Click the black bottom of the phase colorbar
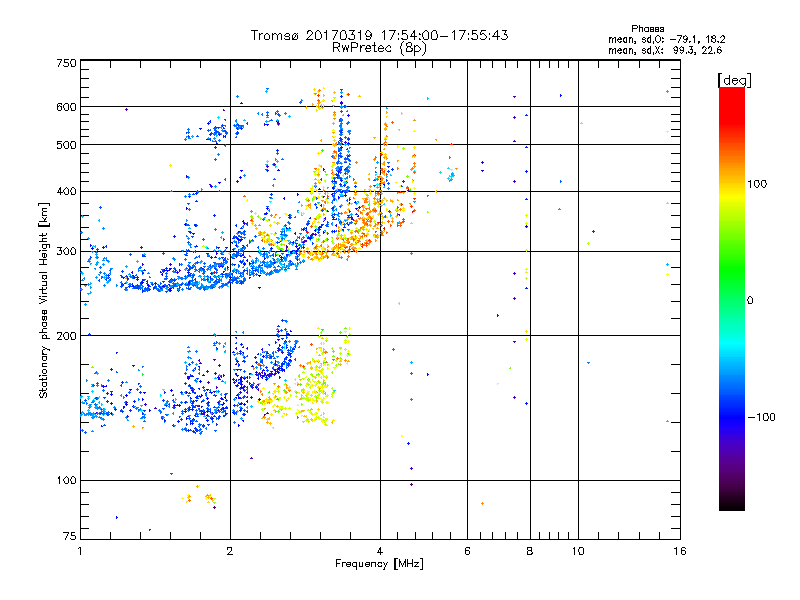Viewport: 800px width, 600px height. (x=732, y=503)
